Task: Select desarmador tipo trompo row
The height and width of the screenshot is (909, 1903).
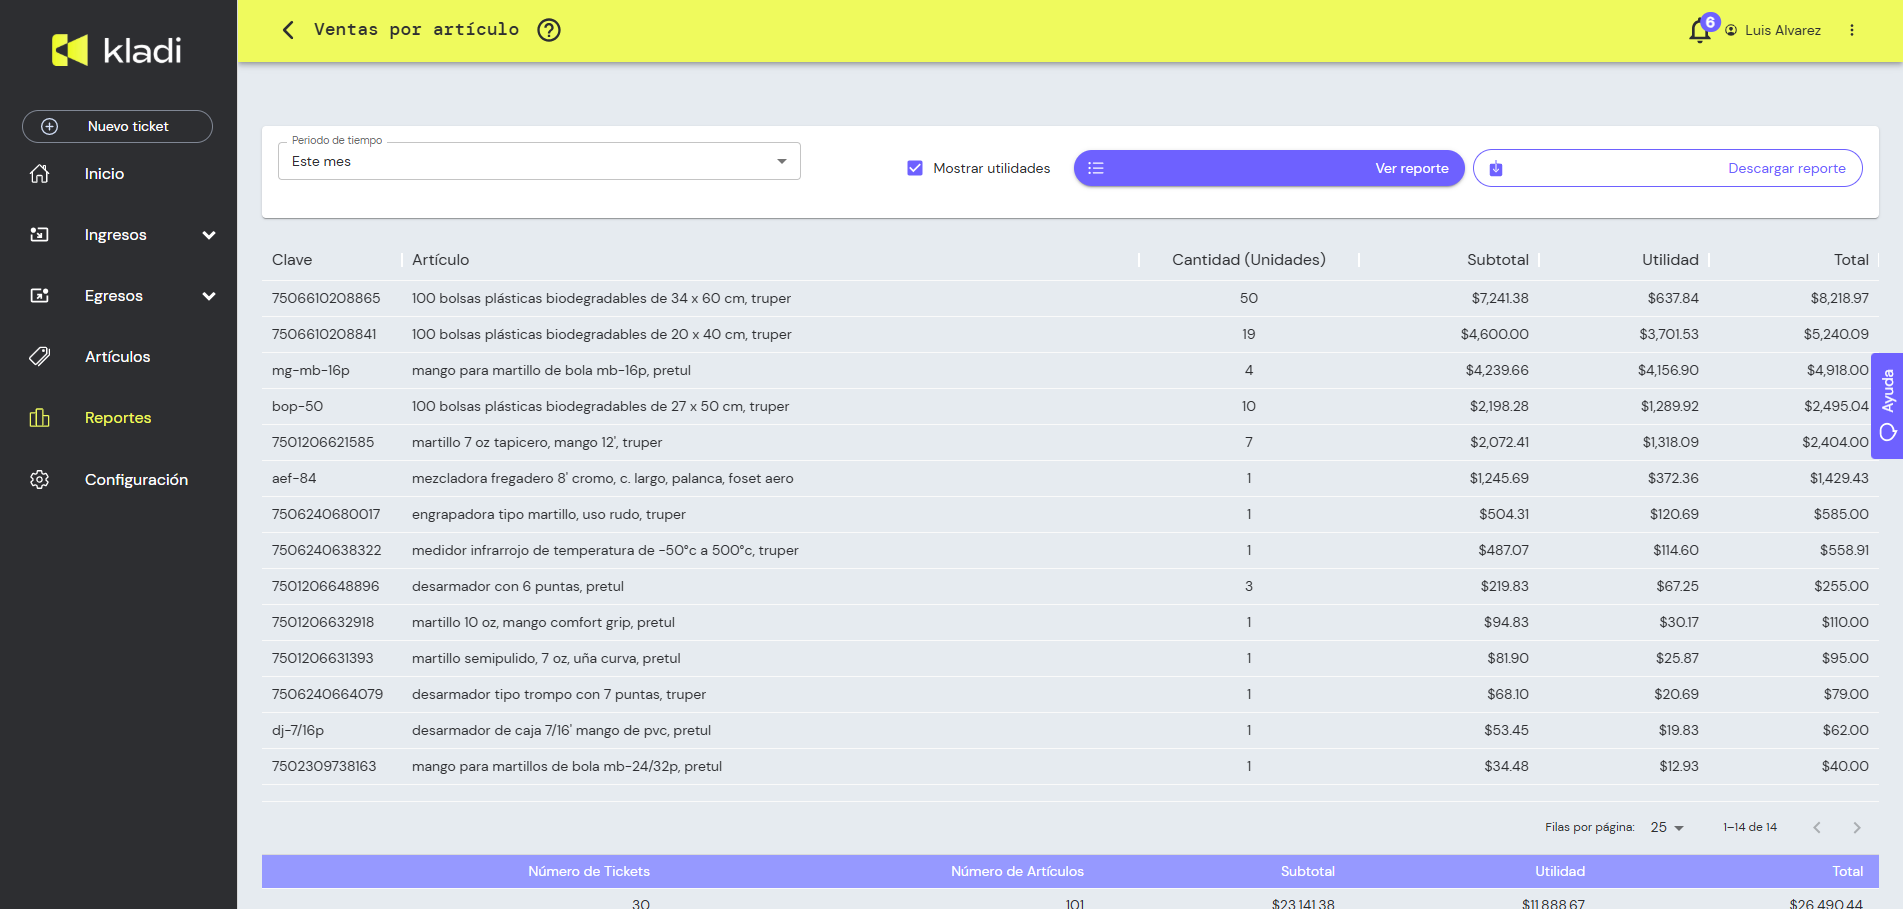Action: [1070, 694]
